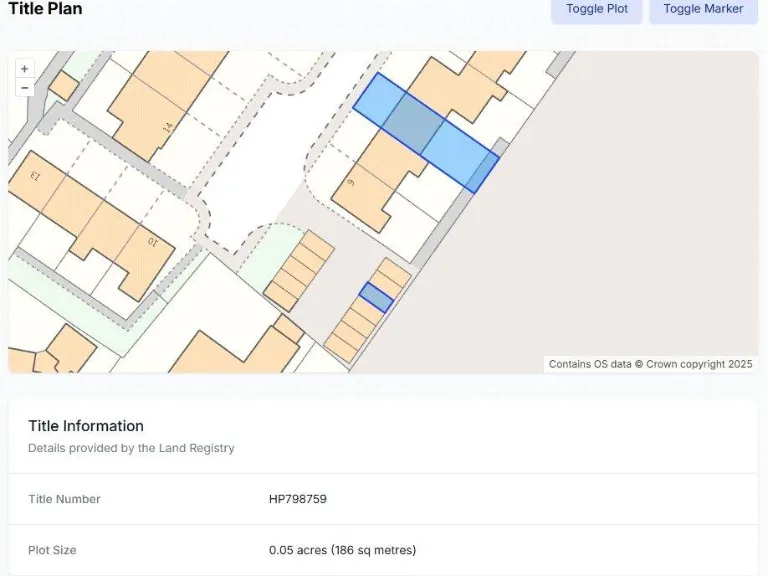This screenshot has height=576, width=768.
Task: Toggle the marker on the map
Action: pyautogui.click(x=703, y=9)
